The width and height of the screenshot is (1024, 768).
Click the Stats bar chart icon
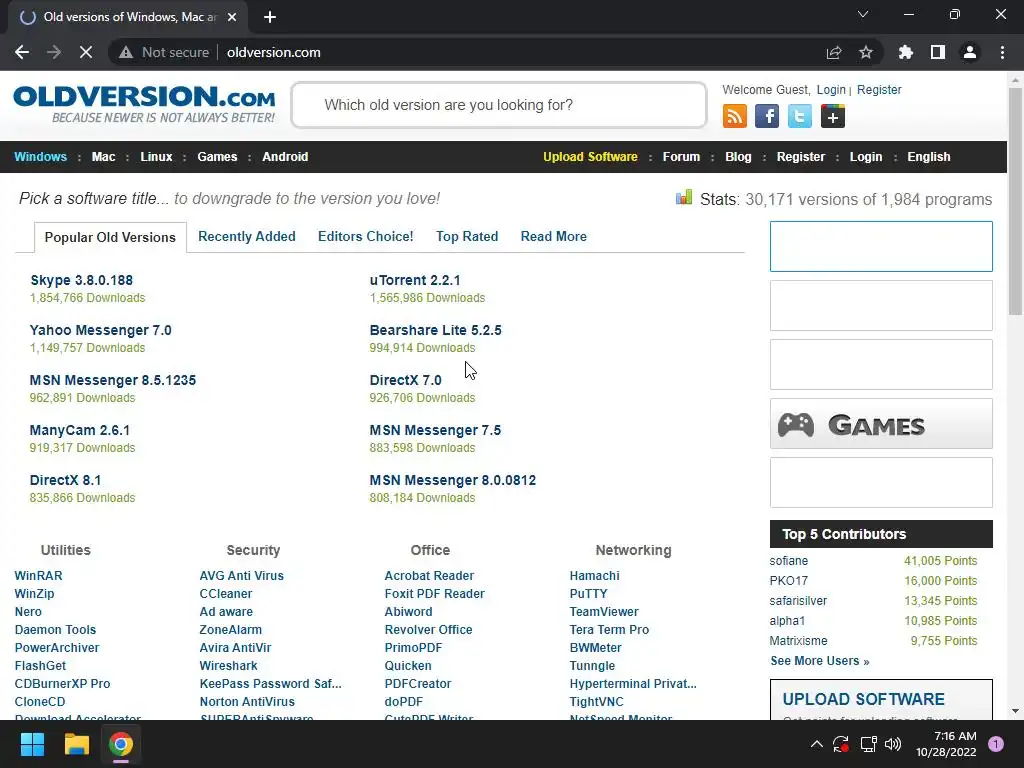tap(684, 197)
